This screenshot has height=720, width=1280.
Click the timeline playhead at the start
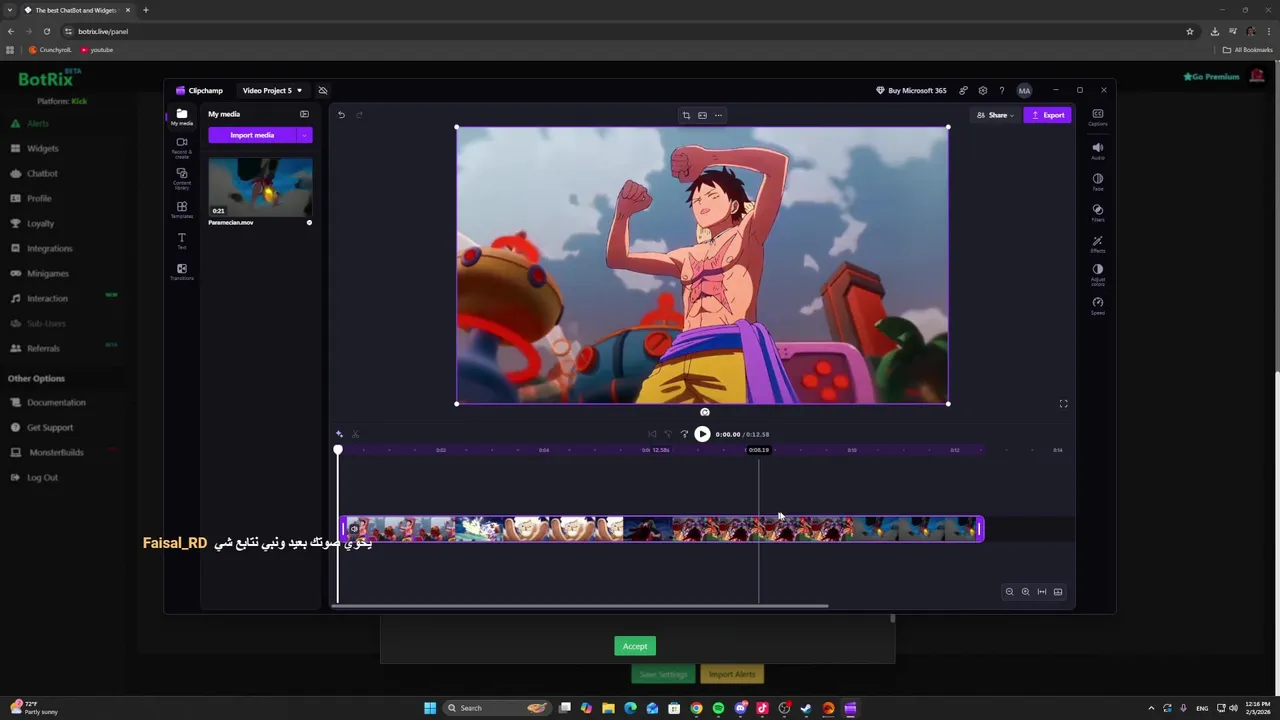[x=338, y=451]
